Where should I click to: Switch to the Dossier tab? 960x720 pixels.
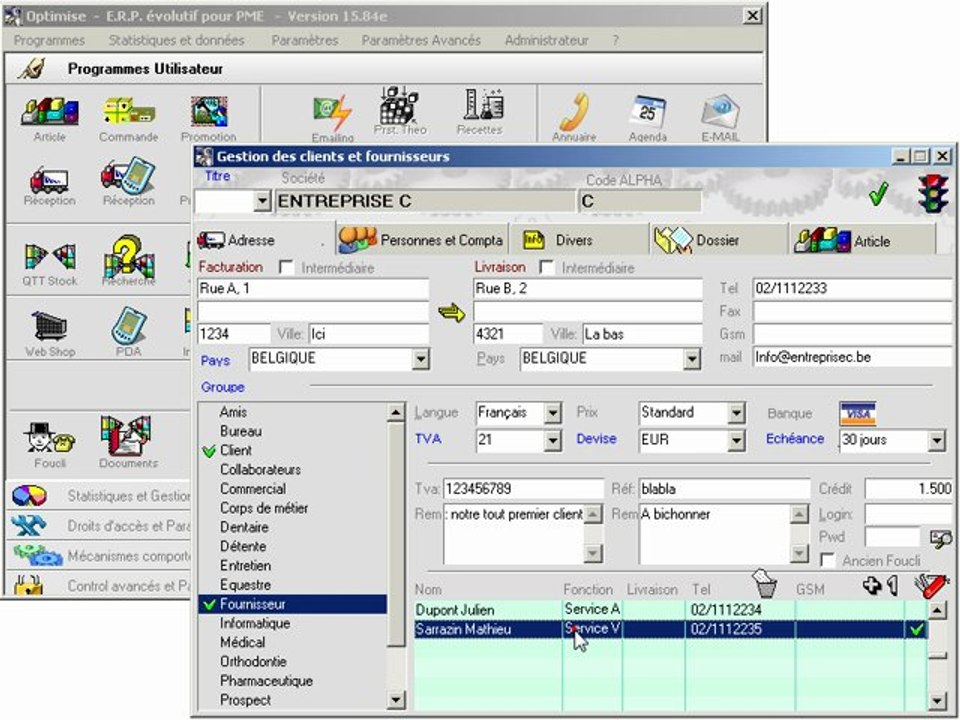point(718,240)
